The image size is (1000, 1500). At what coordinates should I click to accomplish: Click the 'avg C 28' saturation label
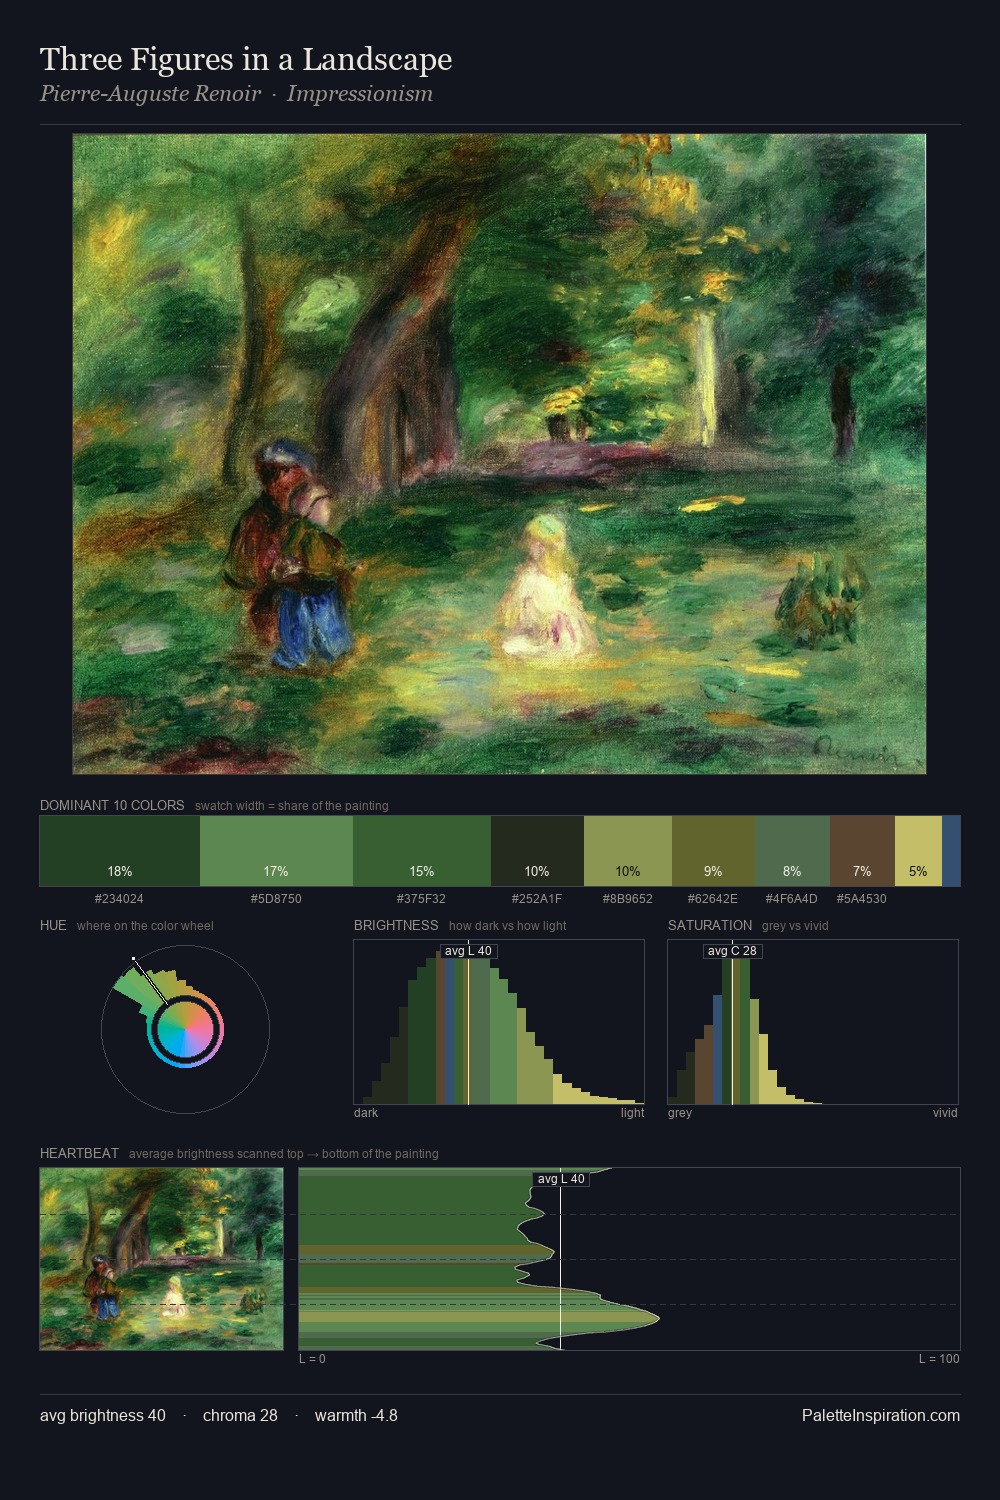(x=732, y=951)
